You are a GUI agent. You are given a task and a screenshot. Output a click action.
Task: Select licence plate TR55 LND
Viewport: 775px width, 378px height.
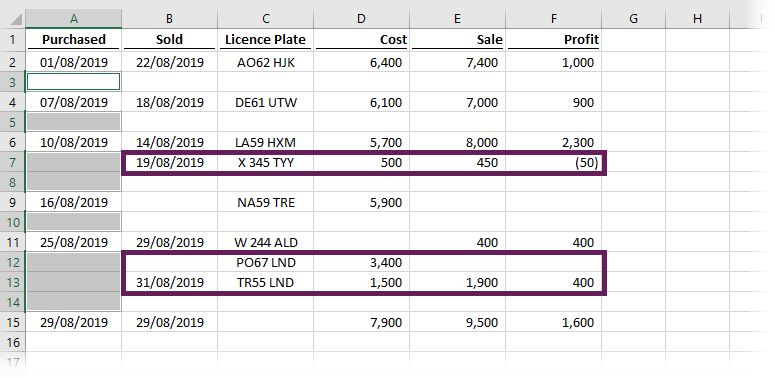265,283
